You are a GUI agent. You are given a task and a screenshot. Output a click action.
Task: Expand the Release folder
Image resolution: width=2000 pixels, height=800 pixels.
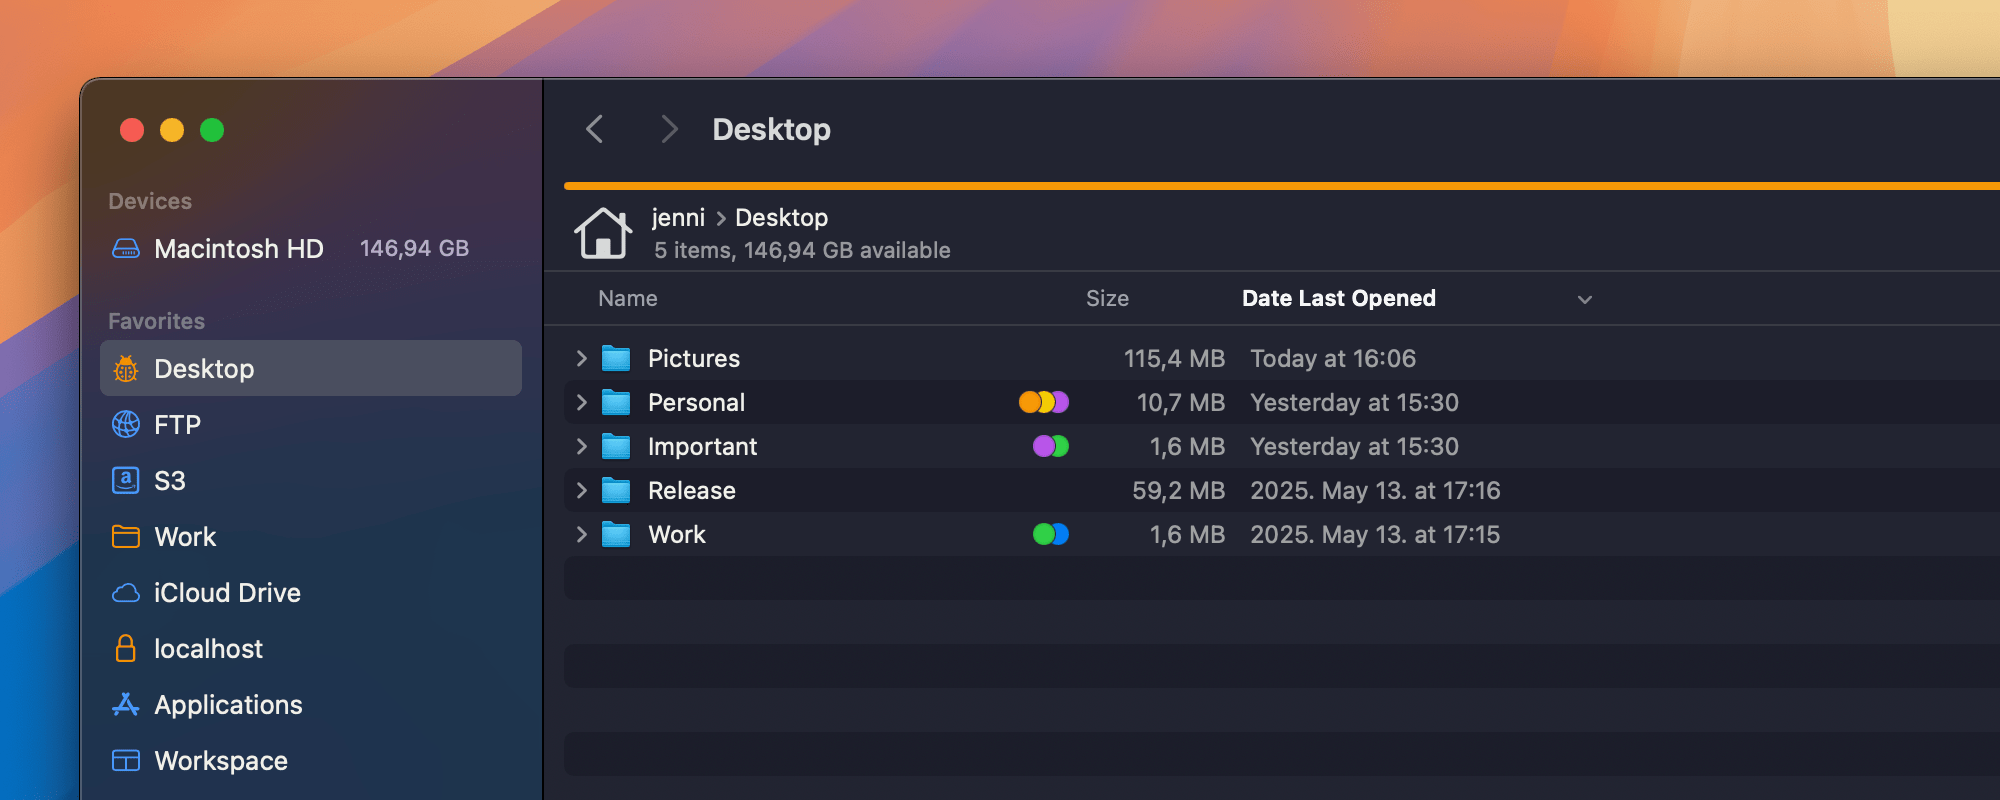[581, 490]
